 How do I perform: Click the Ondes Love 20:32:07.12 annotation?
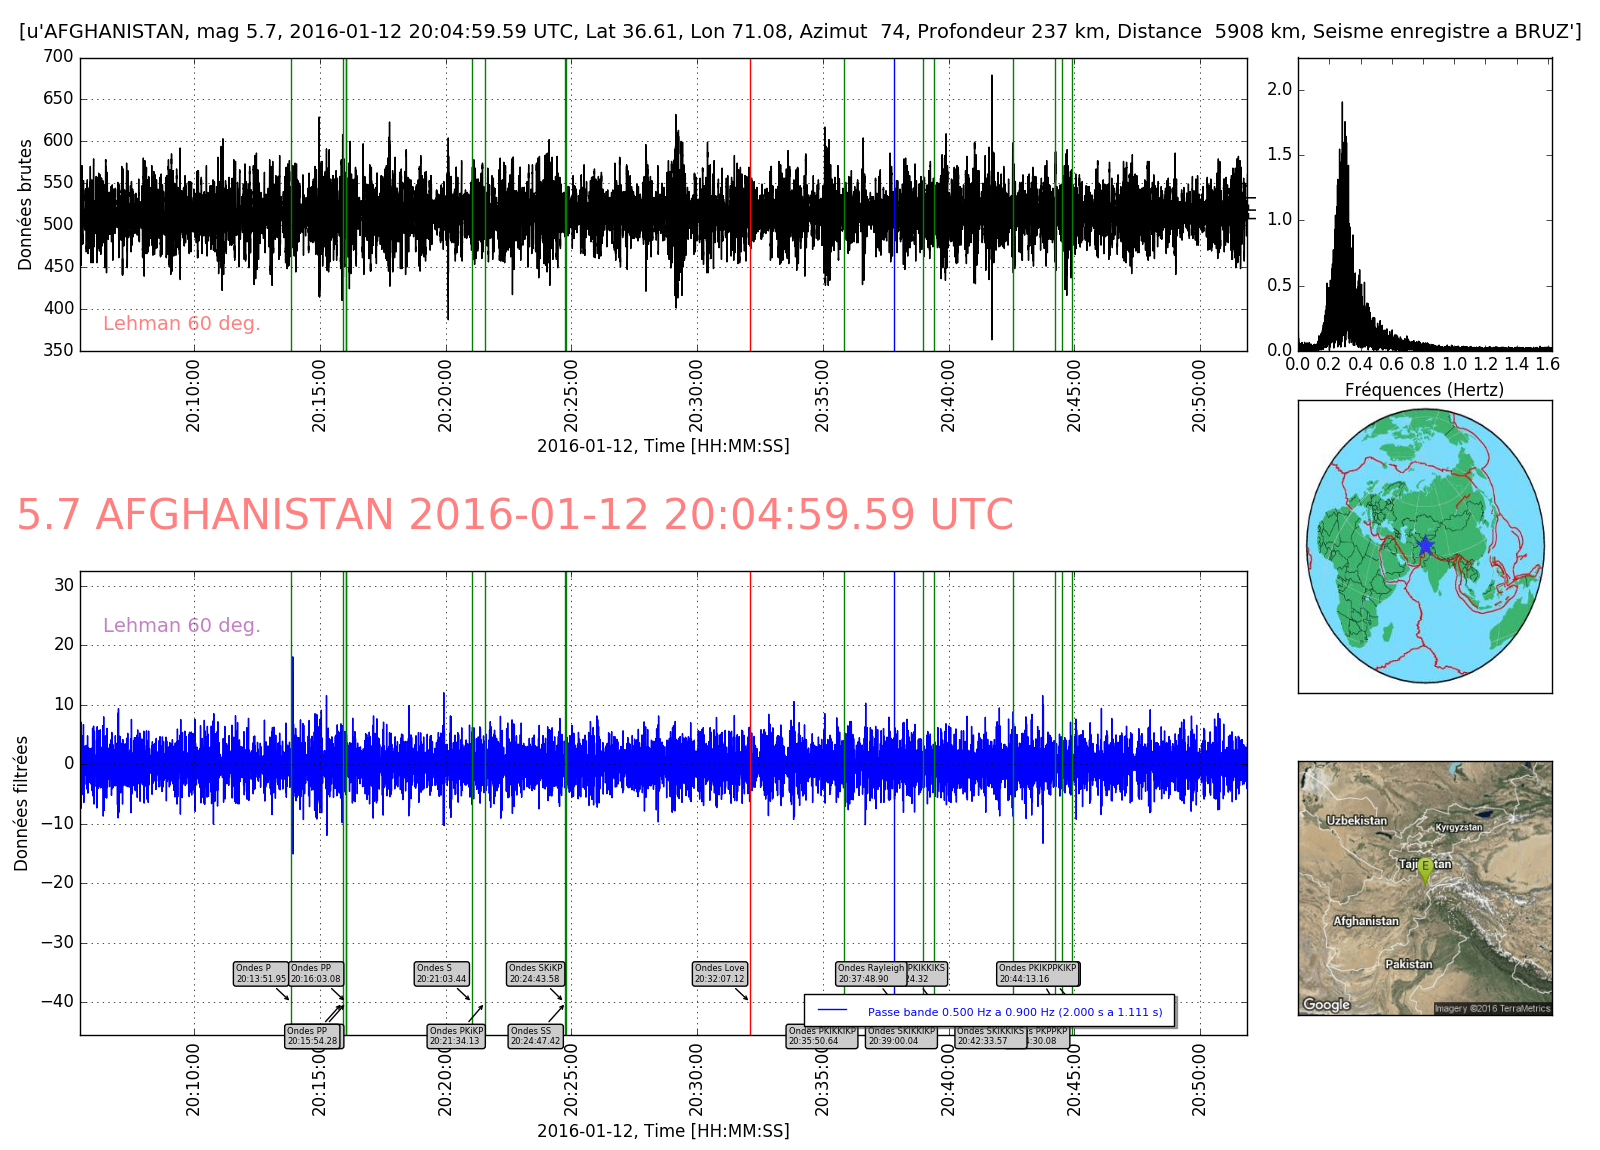(x=720, y=974)
